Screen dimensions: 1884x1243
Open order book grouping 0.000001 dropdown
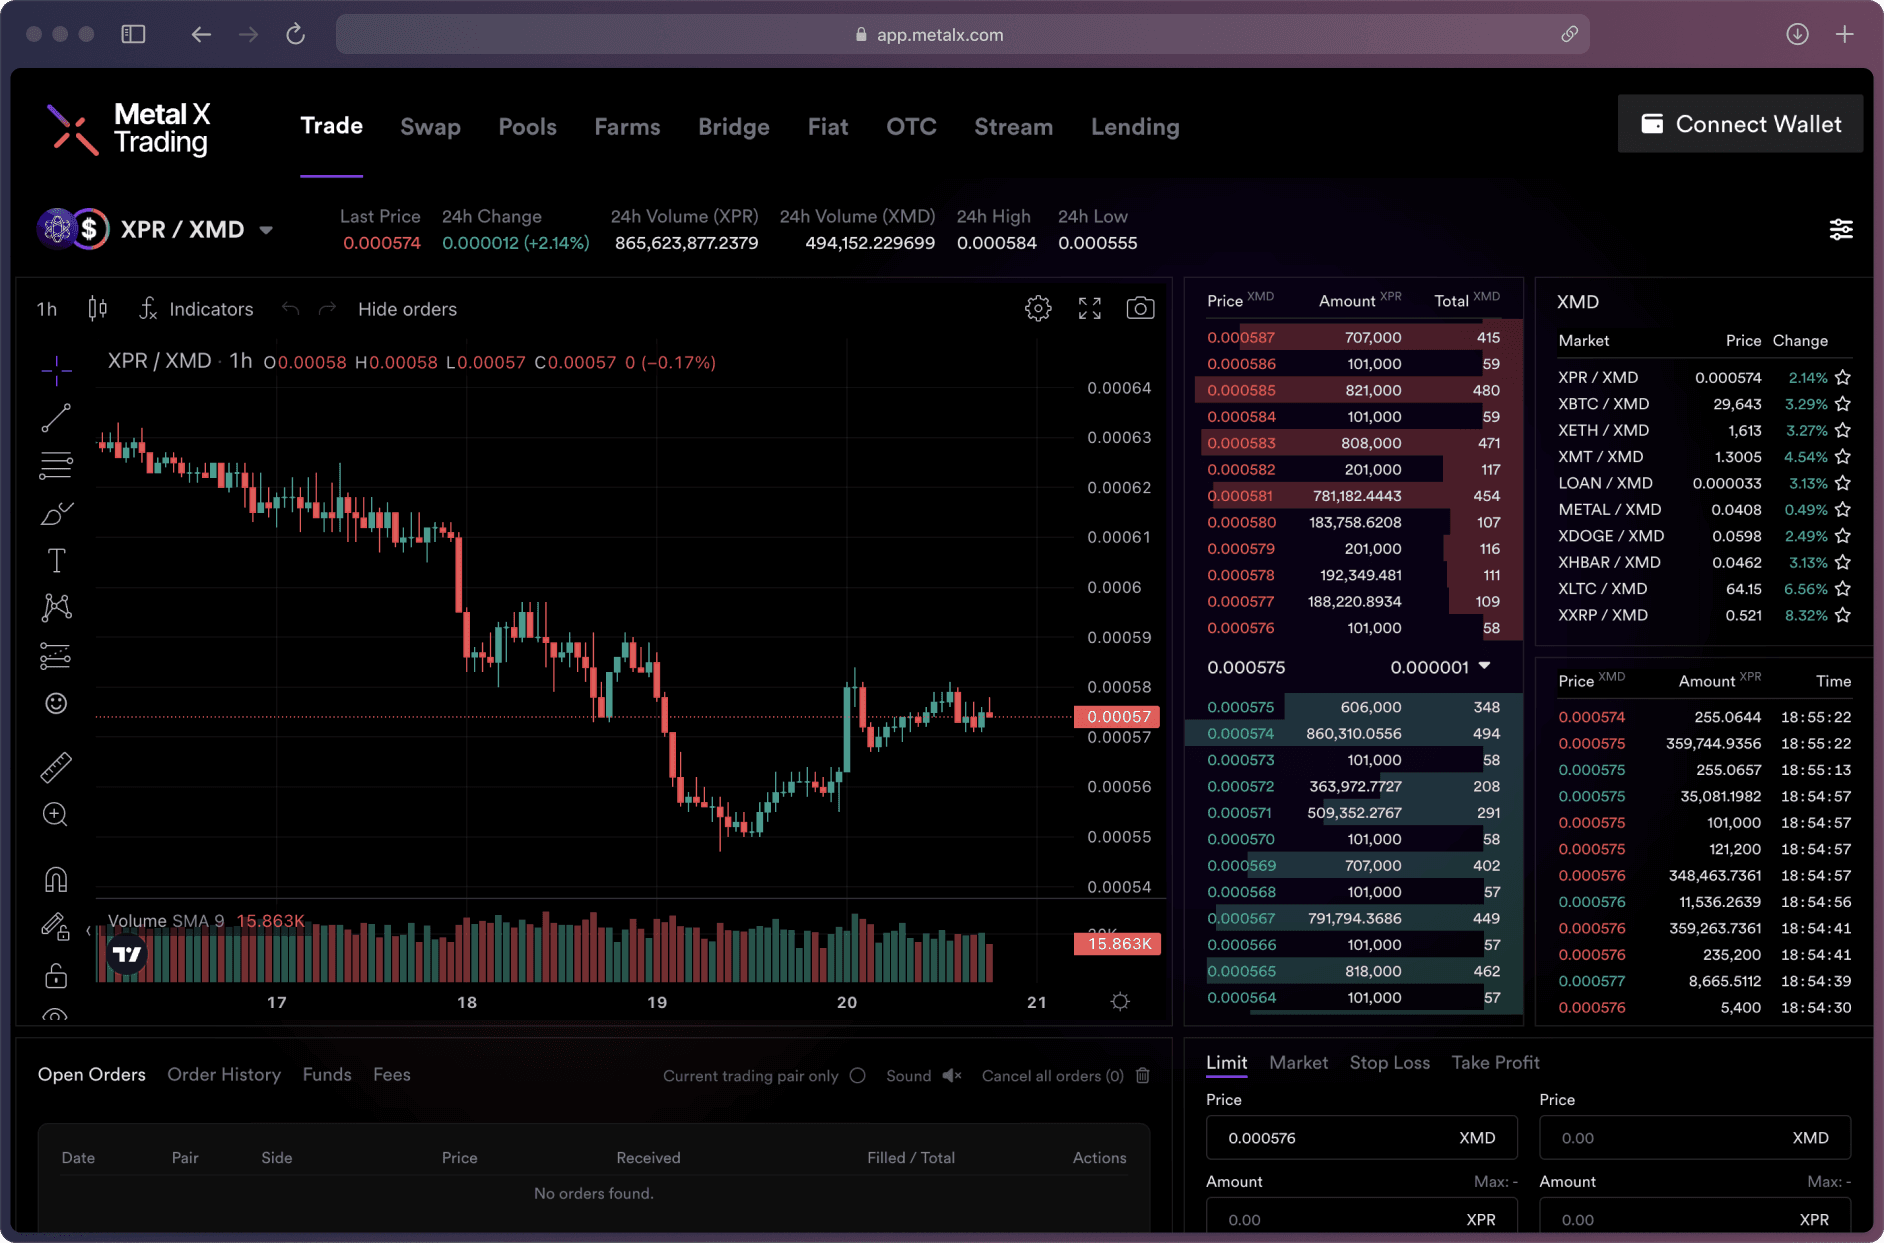pos(1440,667)
